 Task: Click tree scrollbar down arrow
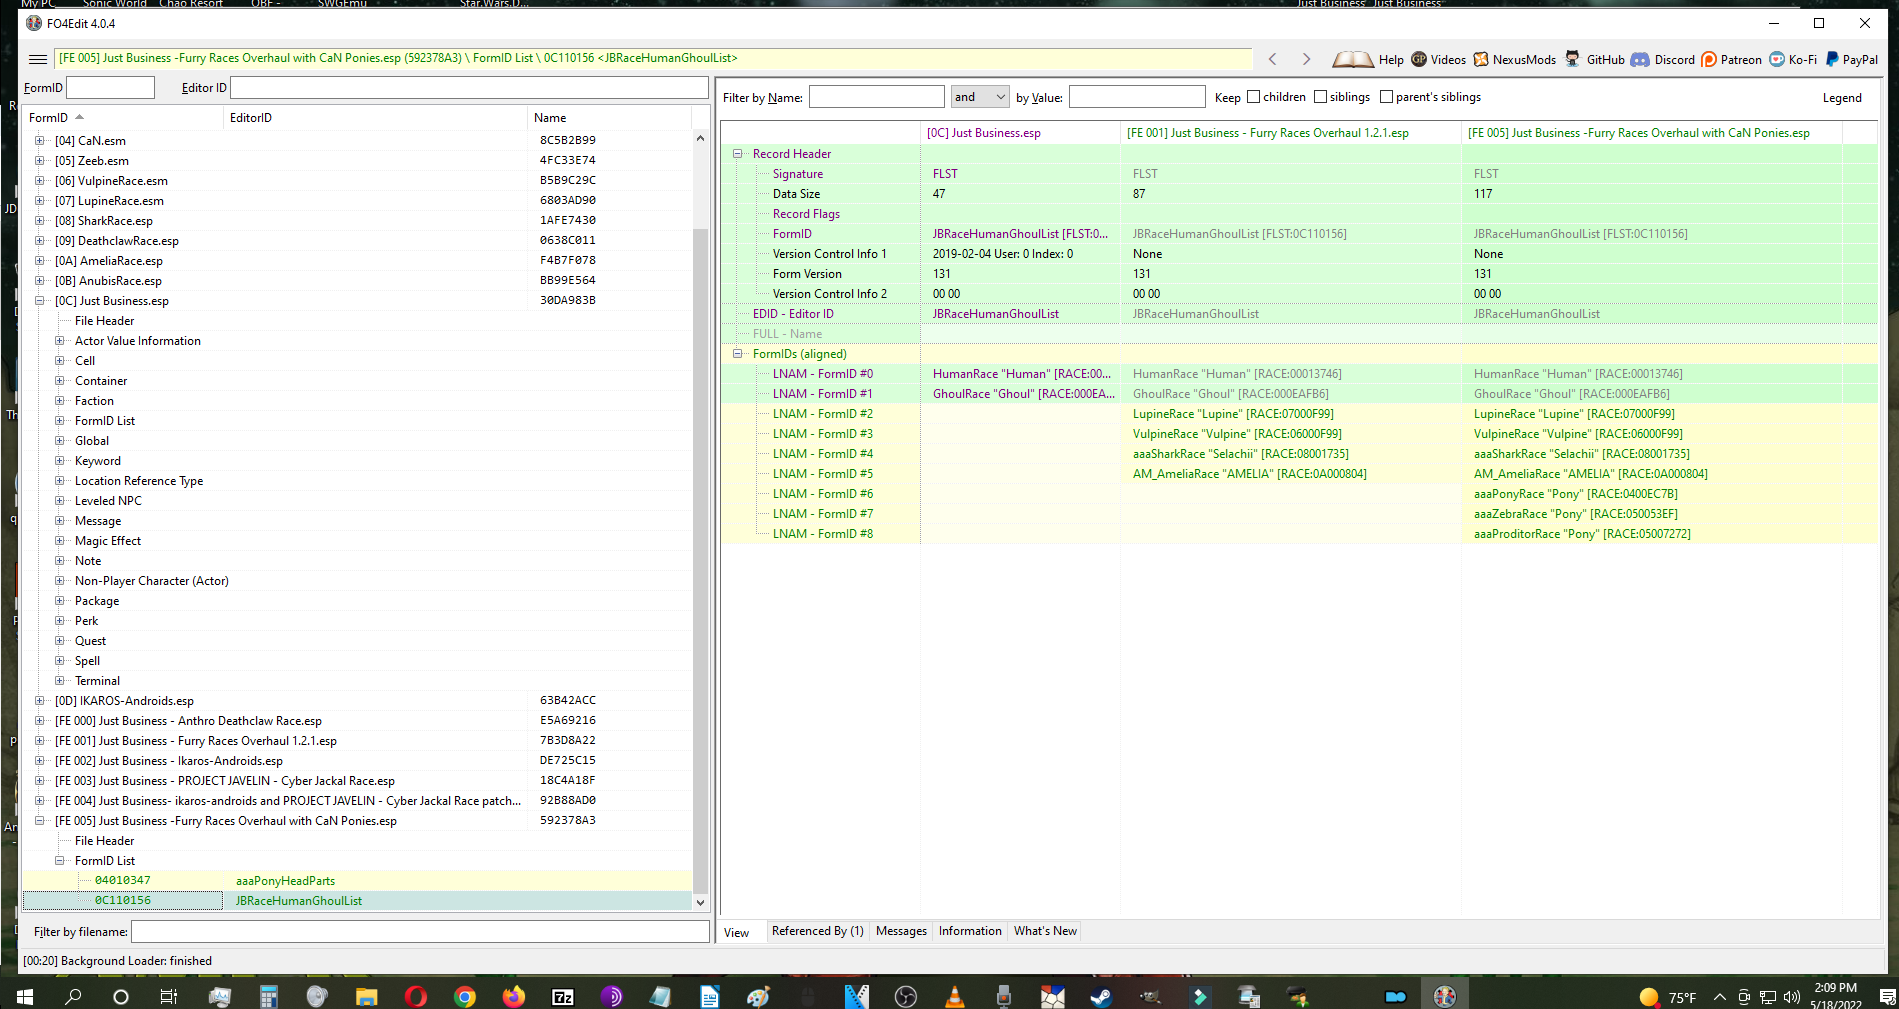(x=700, y=902)
